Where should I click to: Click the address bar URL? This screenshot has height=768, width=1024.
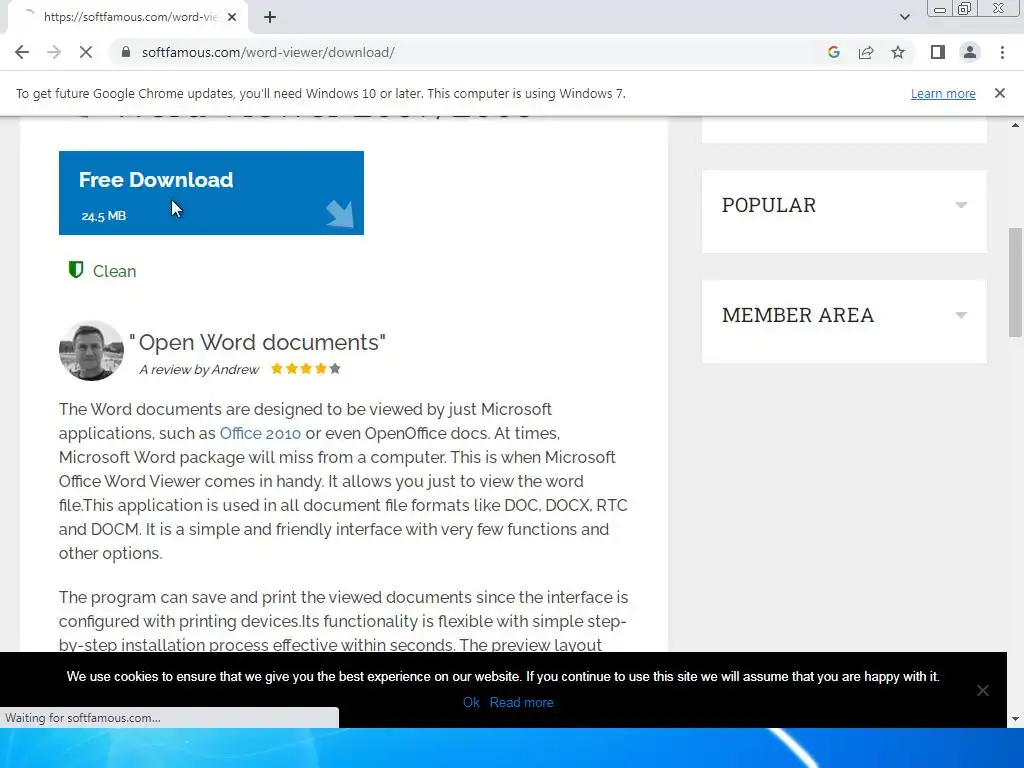pos(268,52)
